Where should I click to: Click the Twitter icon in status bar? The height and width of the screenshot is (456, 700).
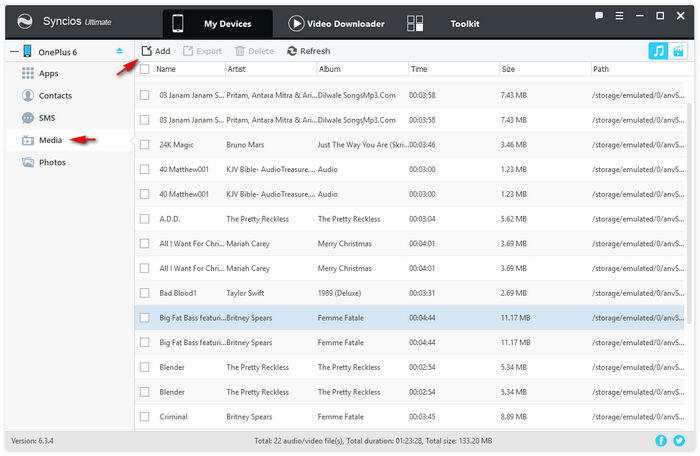tap(679, 440)
